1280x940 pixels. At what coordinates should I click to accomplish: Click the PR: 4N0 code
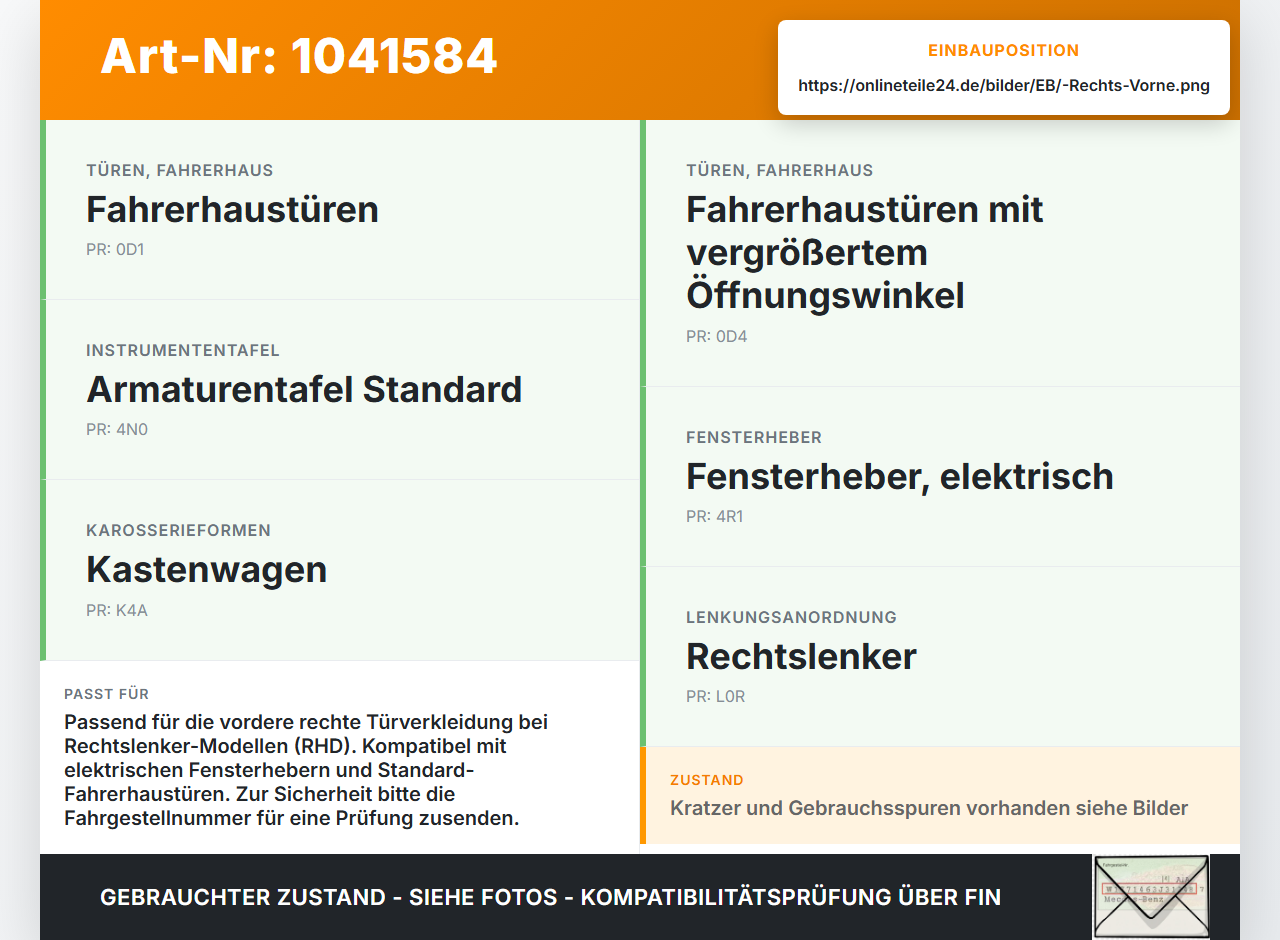(x=117, y=429)
